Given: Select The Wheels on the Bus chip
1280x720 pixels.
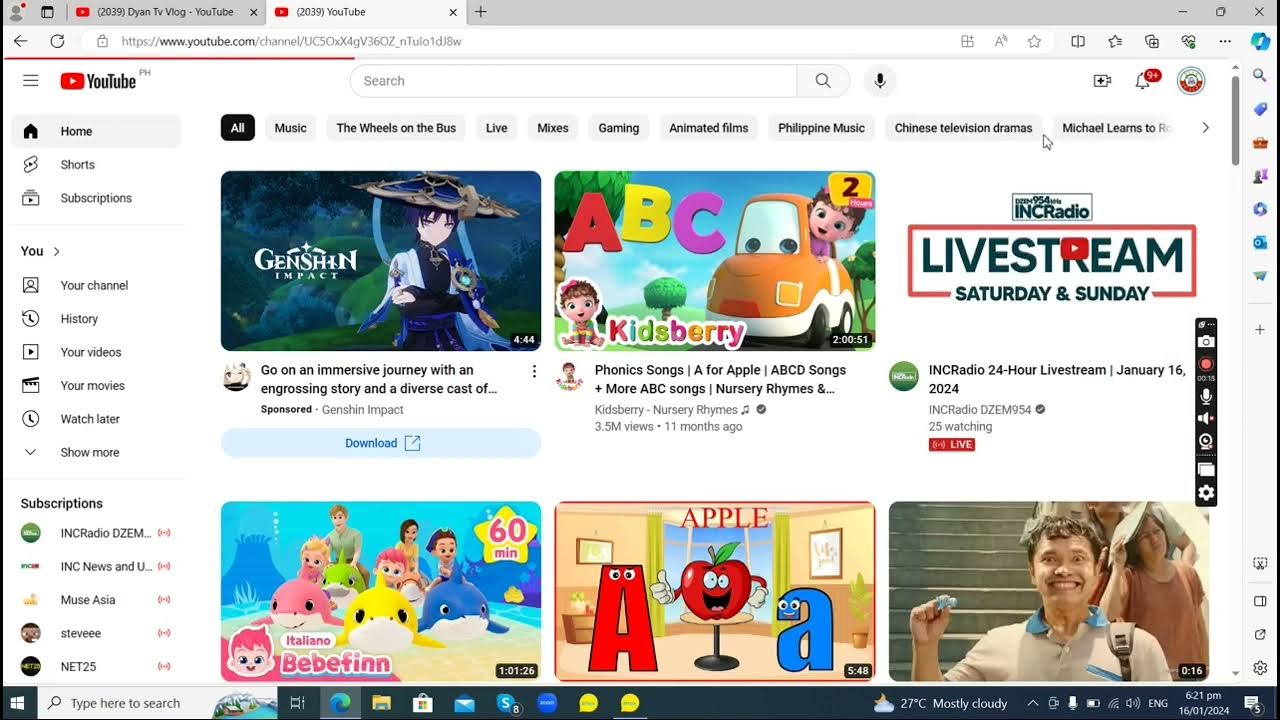Looking at the screenshot, I should coord(396,128).
